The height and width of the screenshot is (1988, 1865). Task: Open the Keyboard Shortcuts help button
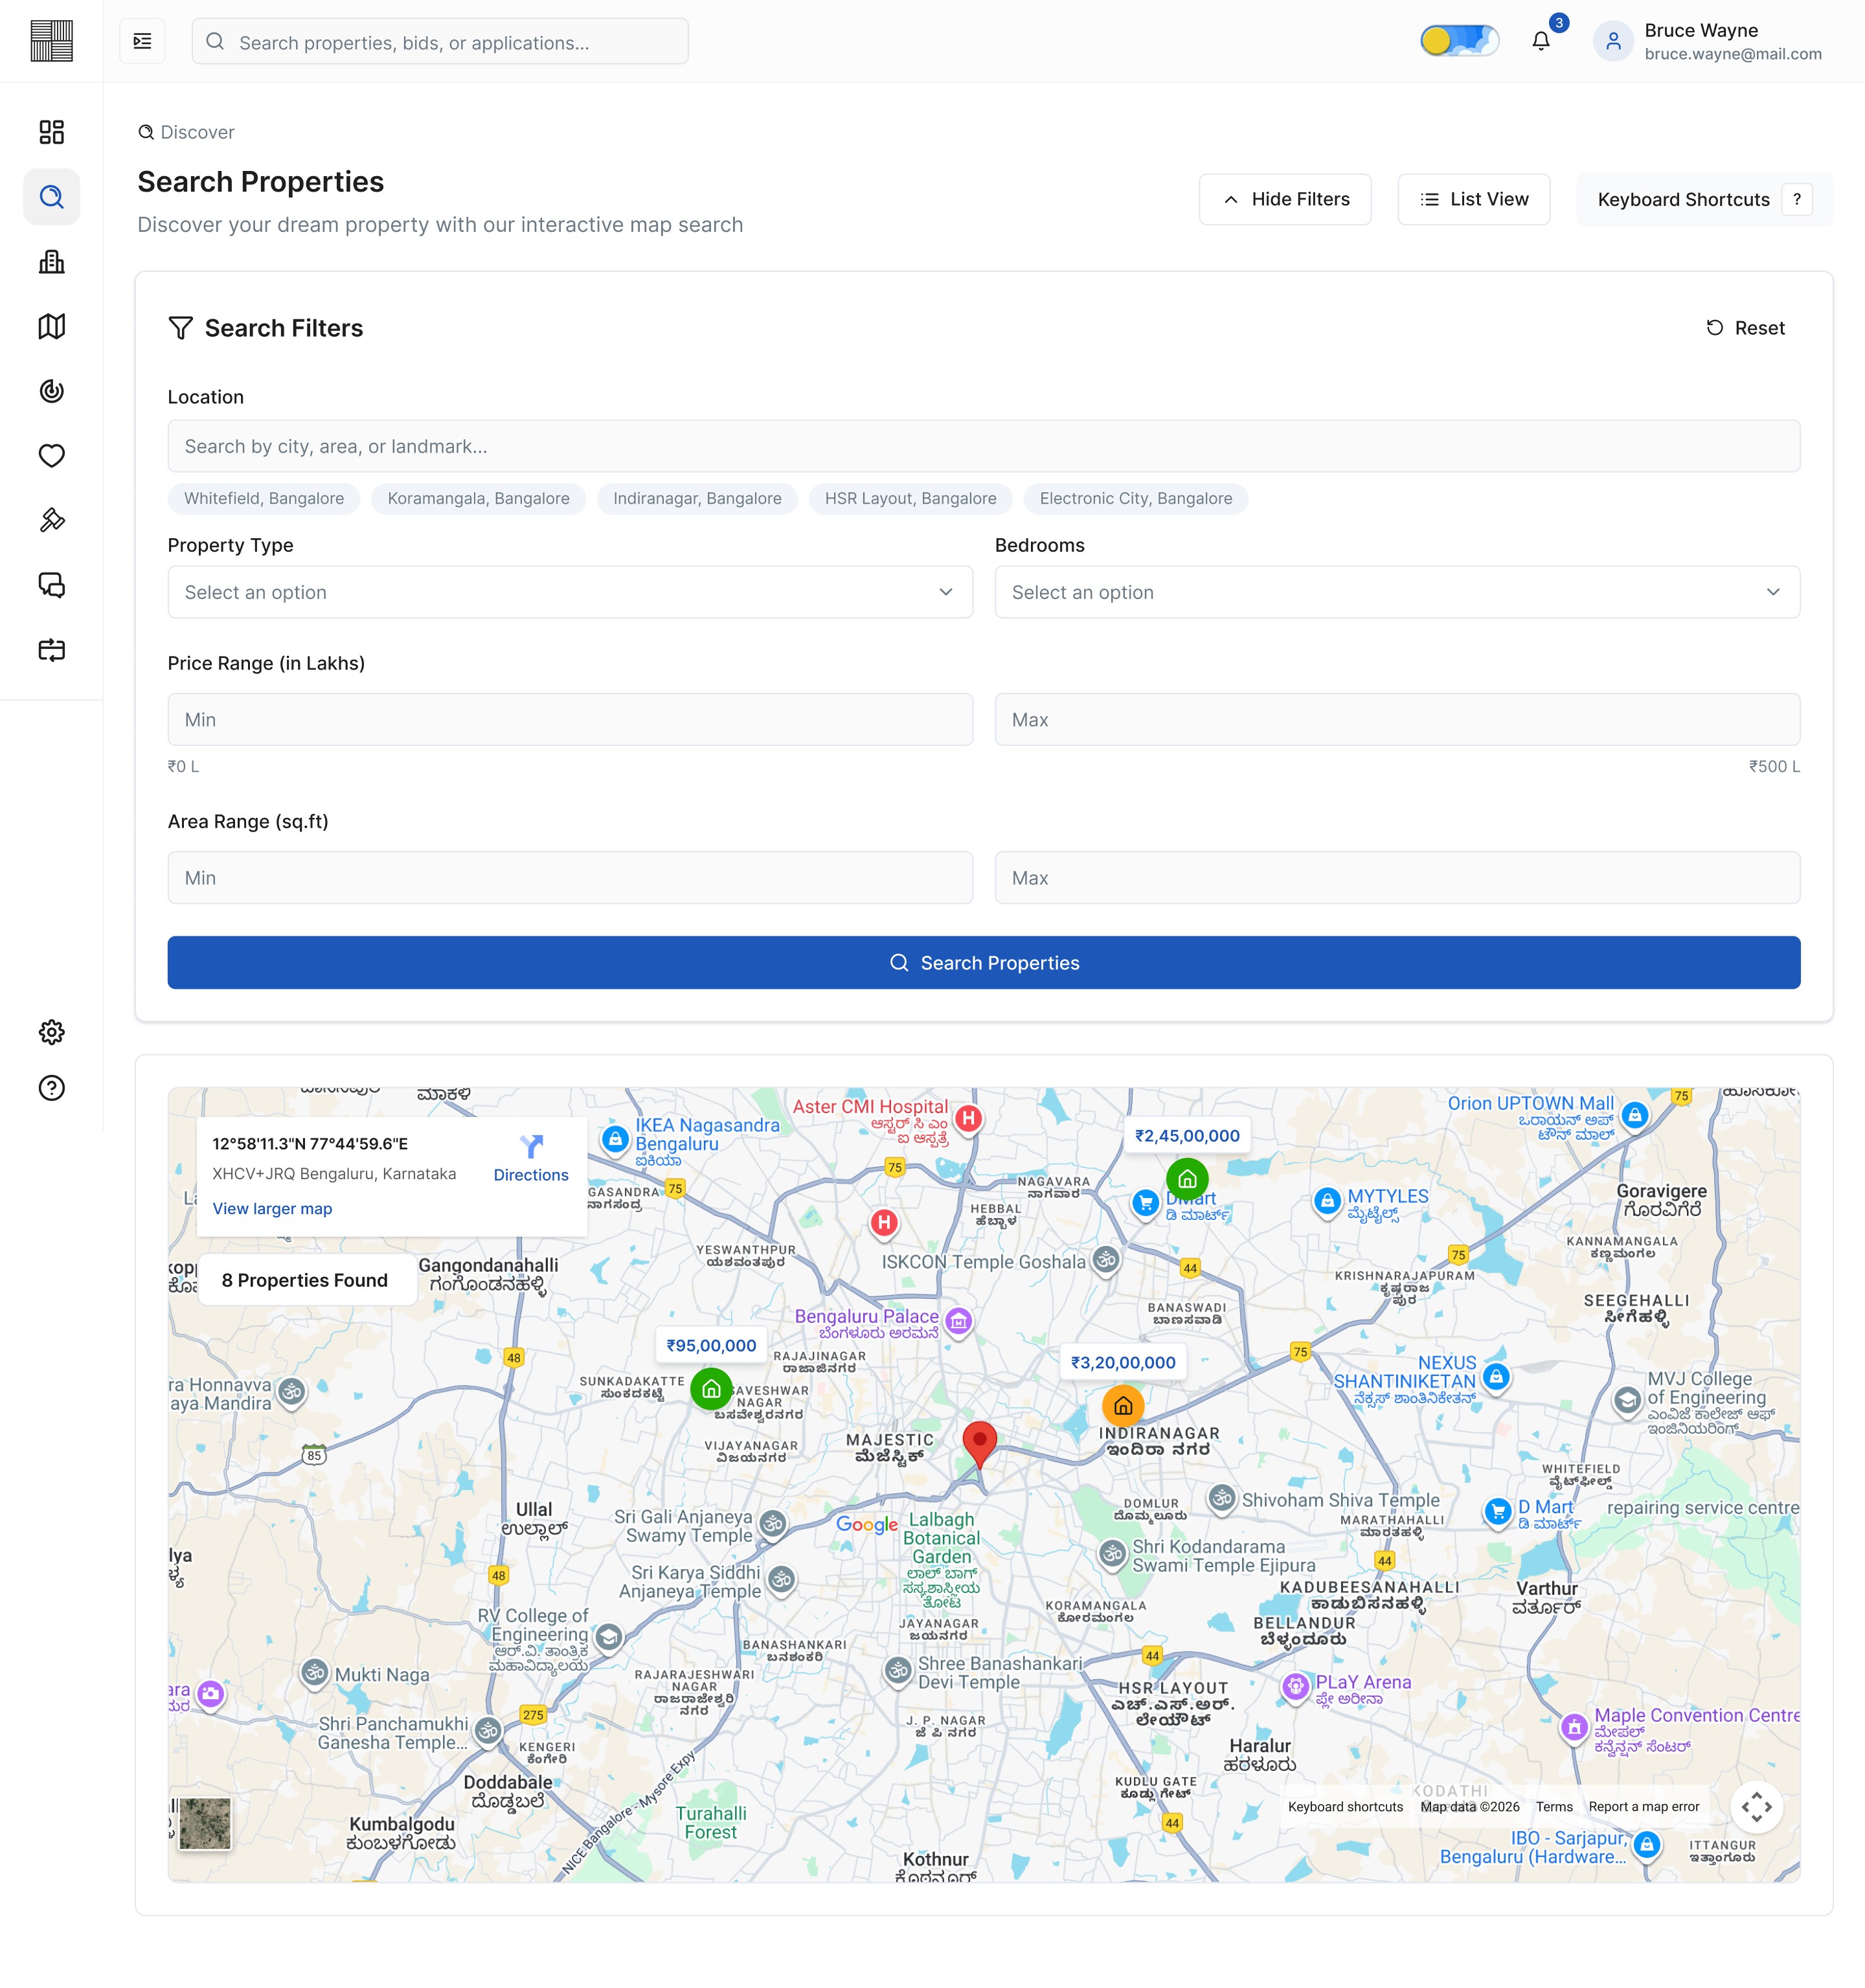click(1704, 199)
